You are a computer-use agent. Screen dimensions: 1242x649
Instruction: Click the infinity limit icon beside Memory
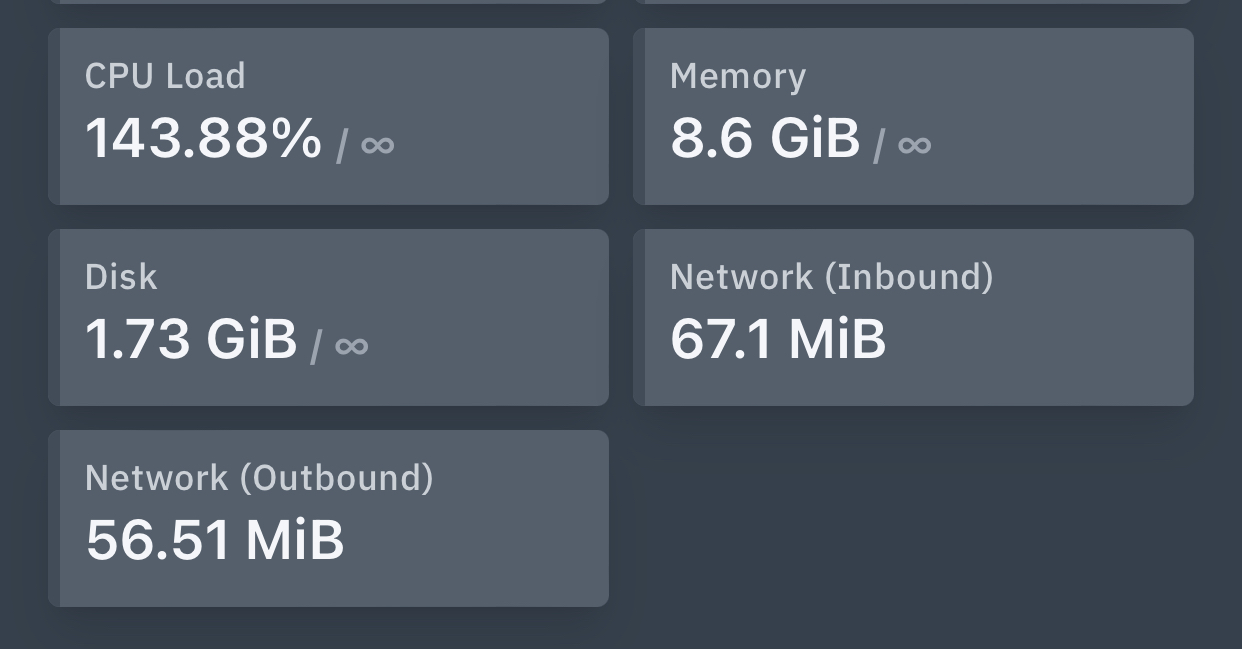914,145
